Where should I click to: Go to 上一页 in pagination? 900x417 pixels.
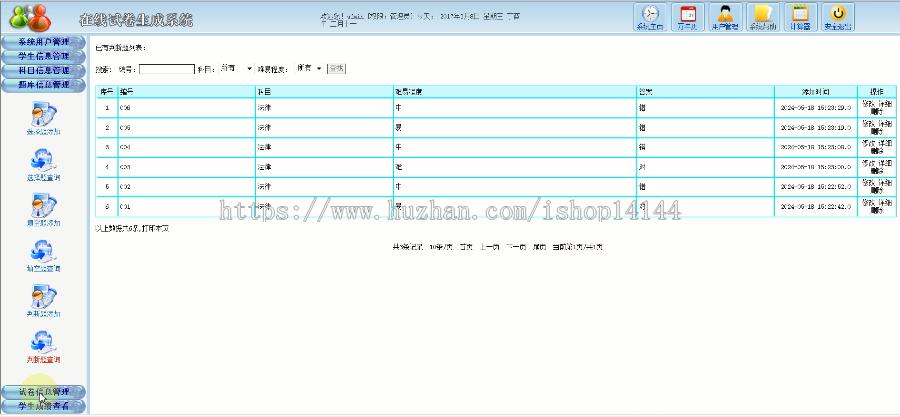pos(489,247)
